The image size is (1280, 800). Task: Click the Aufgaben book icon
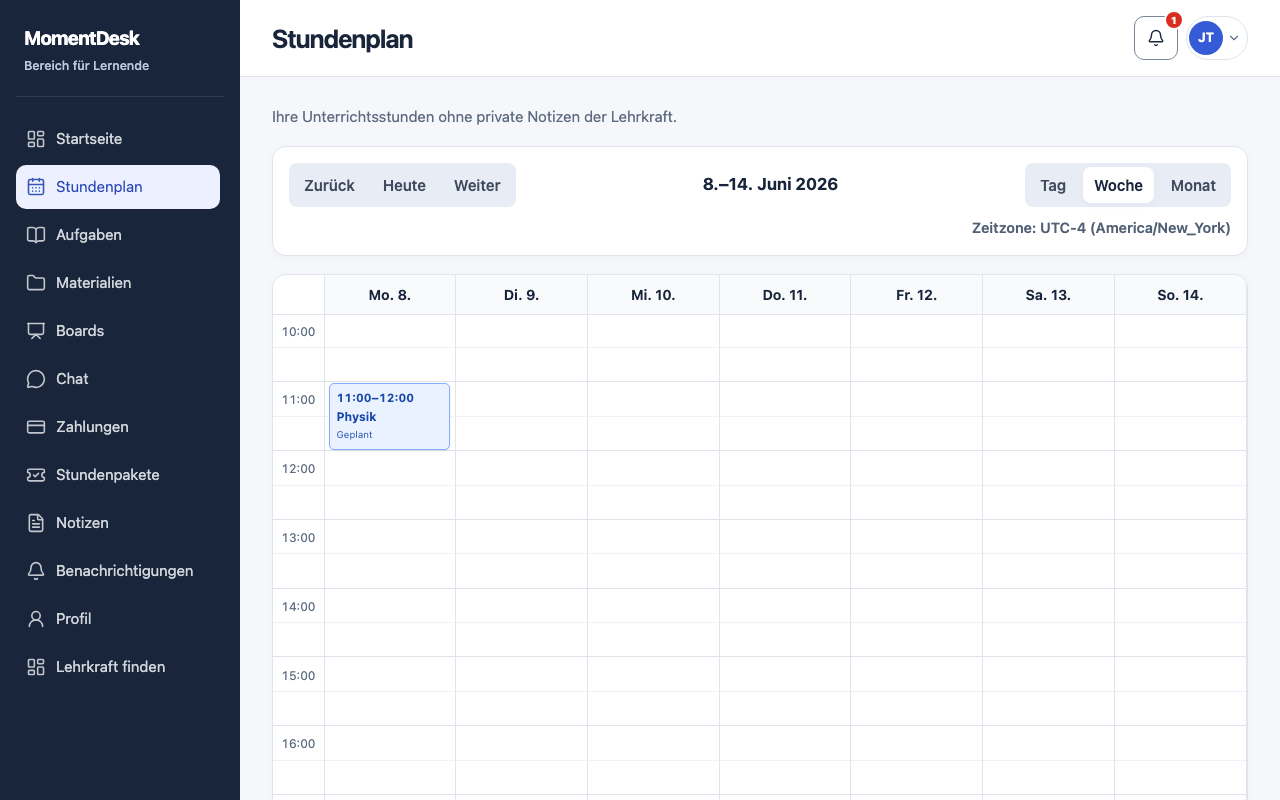point(36,235)
